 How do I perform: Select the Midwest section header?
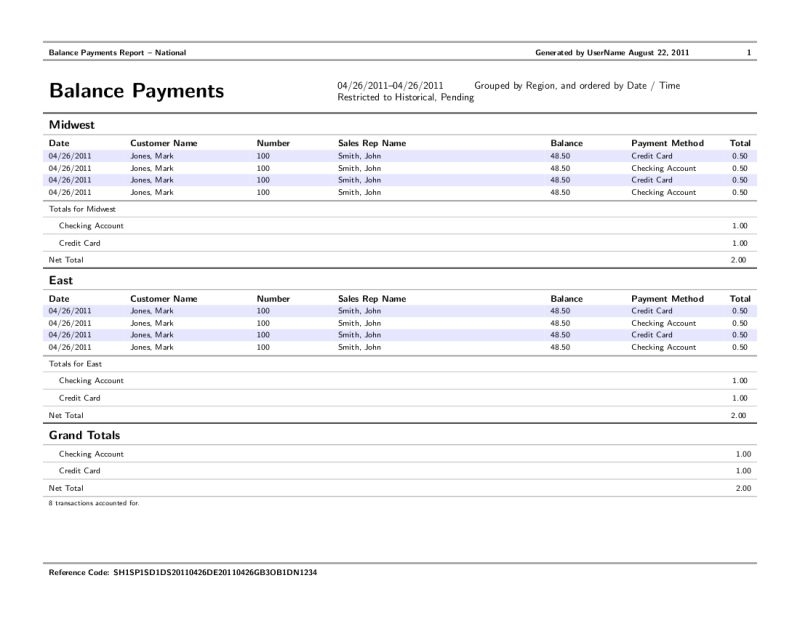pyautogui.click(x=71, y=125)
